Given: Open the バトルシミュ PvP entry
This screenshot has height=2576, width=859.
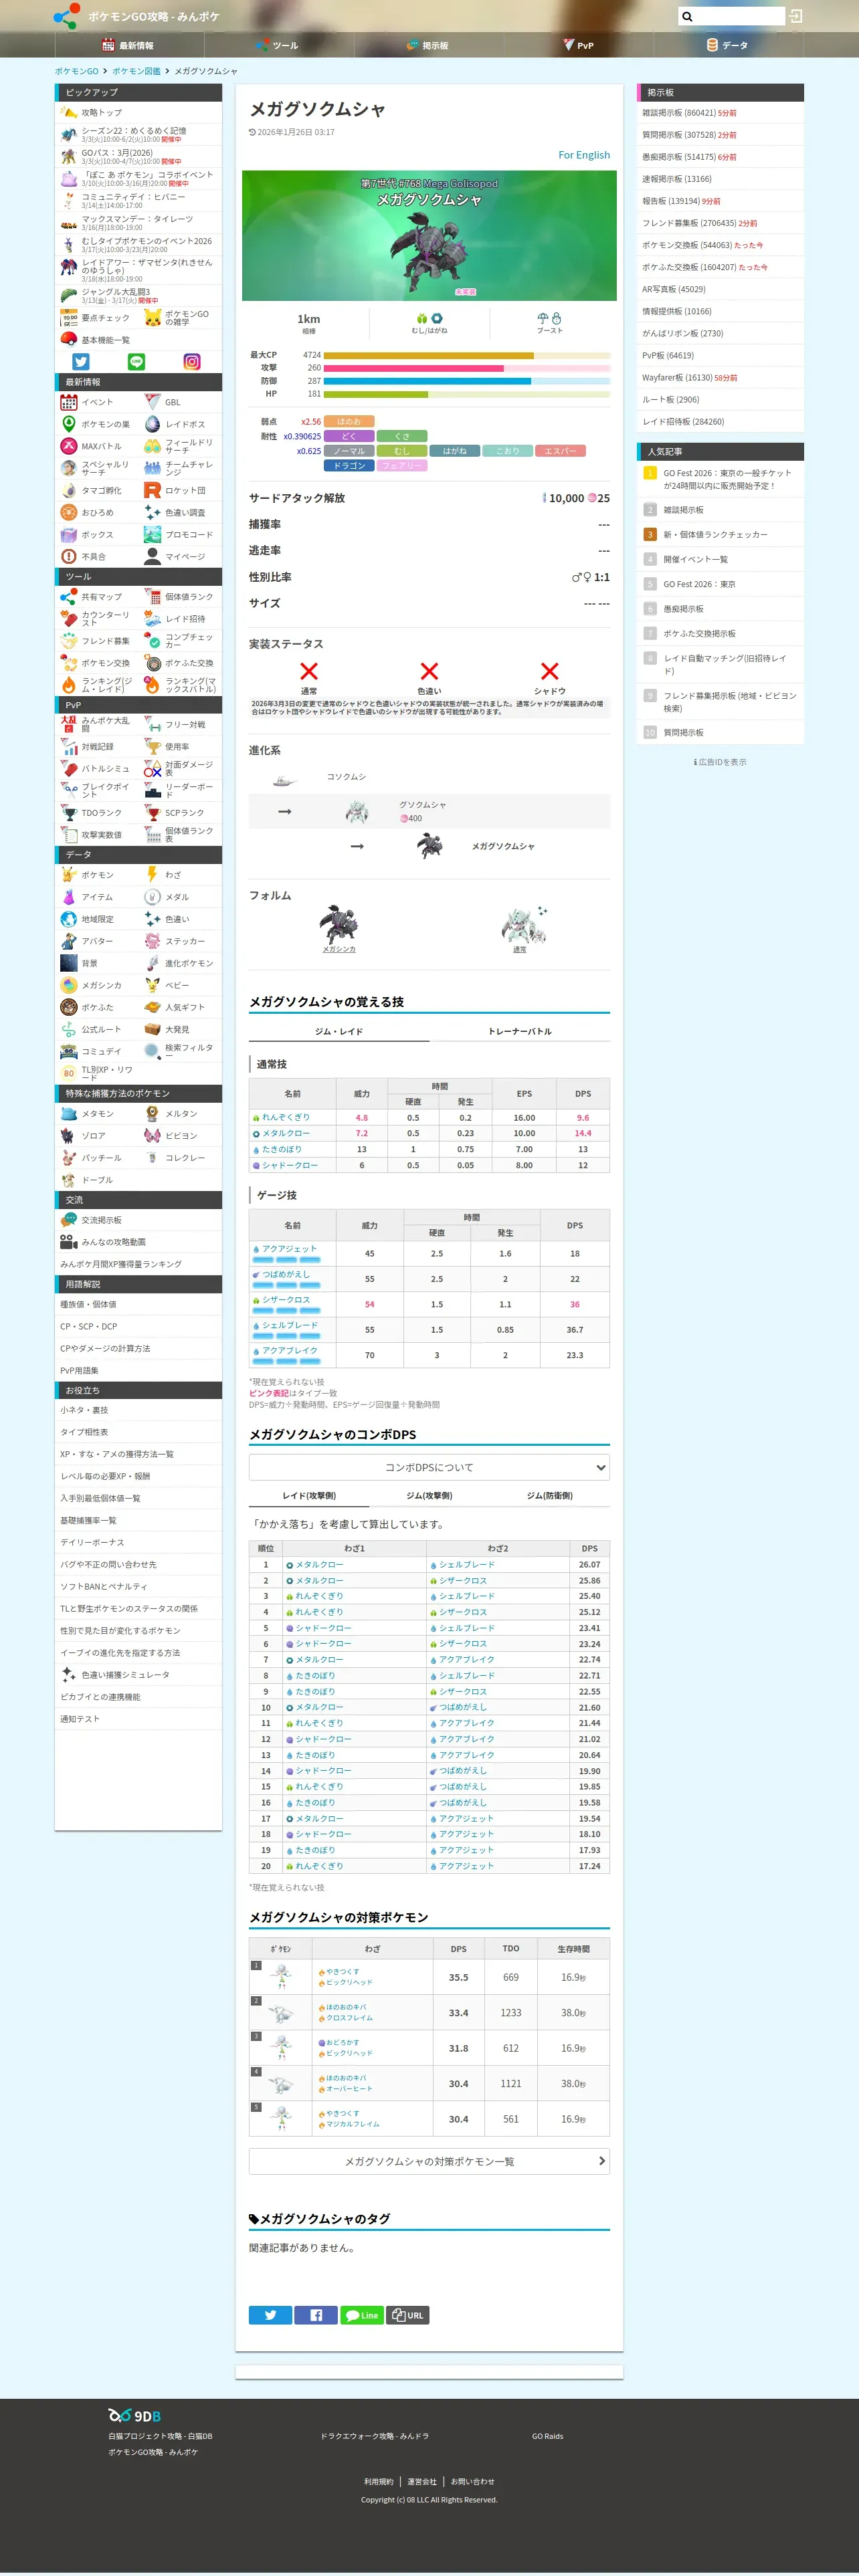Looking at the screenshot, I should [x=96, y=769].
